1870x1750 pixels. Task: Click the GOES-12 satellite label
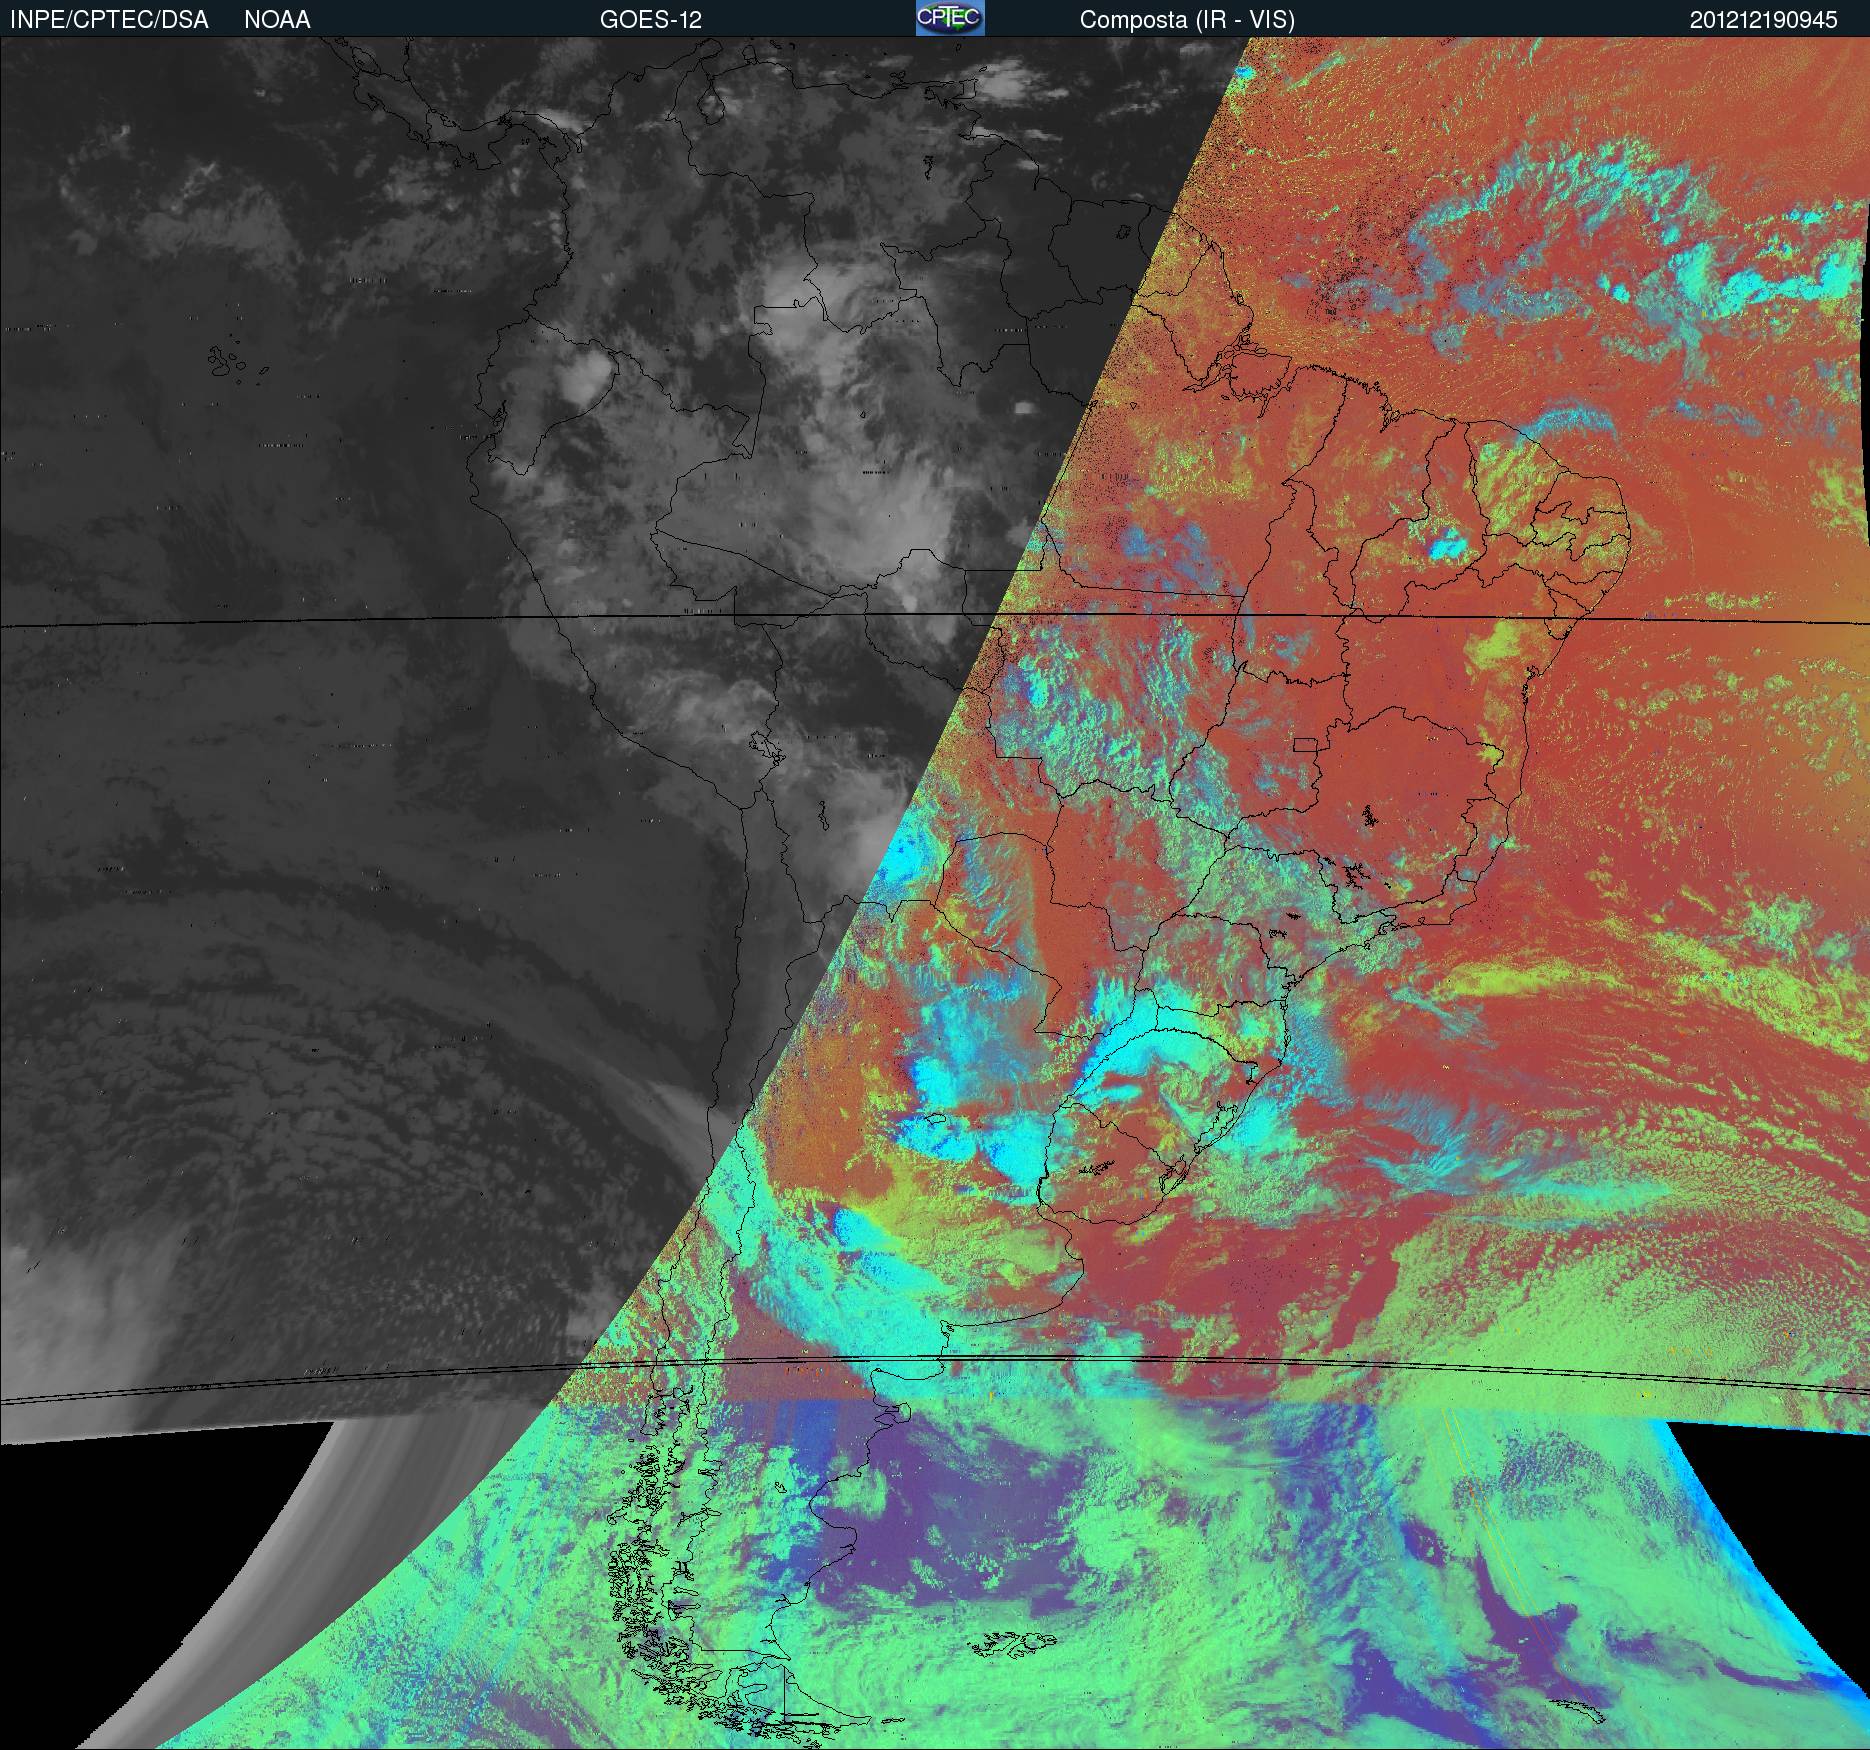(650, 20)
